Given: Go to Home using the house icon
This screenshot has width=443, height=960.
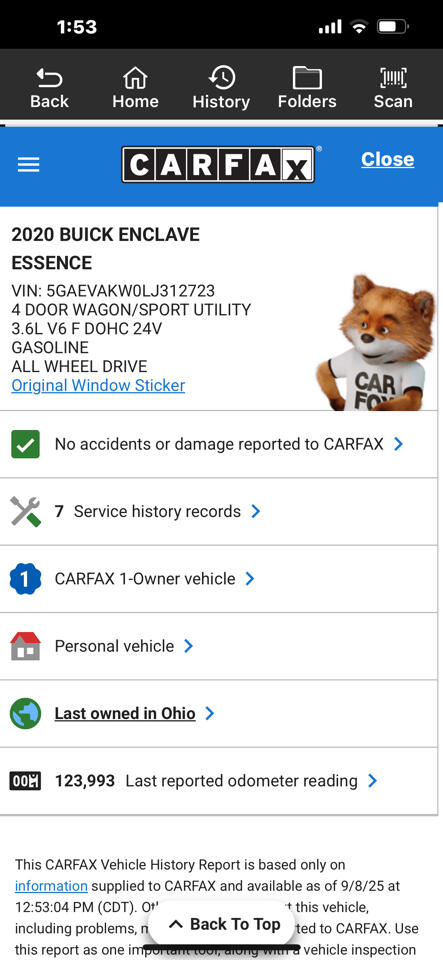Looking at the screenshot, I should (x=135, y=78).
